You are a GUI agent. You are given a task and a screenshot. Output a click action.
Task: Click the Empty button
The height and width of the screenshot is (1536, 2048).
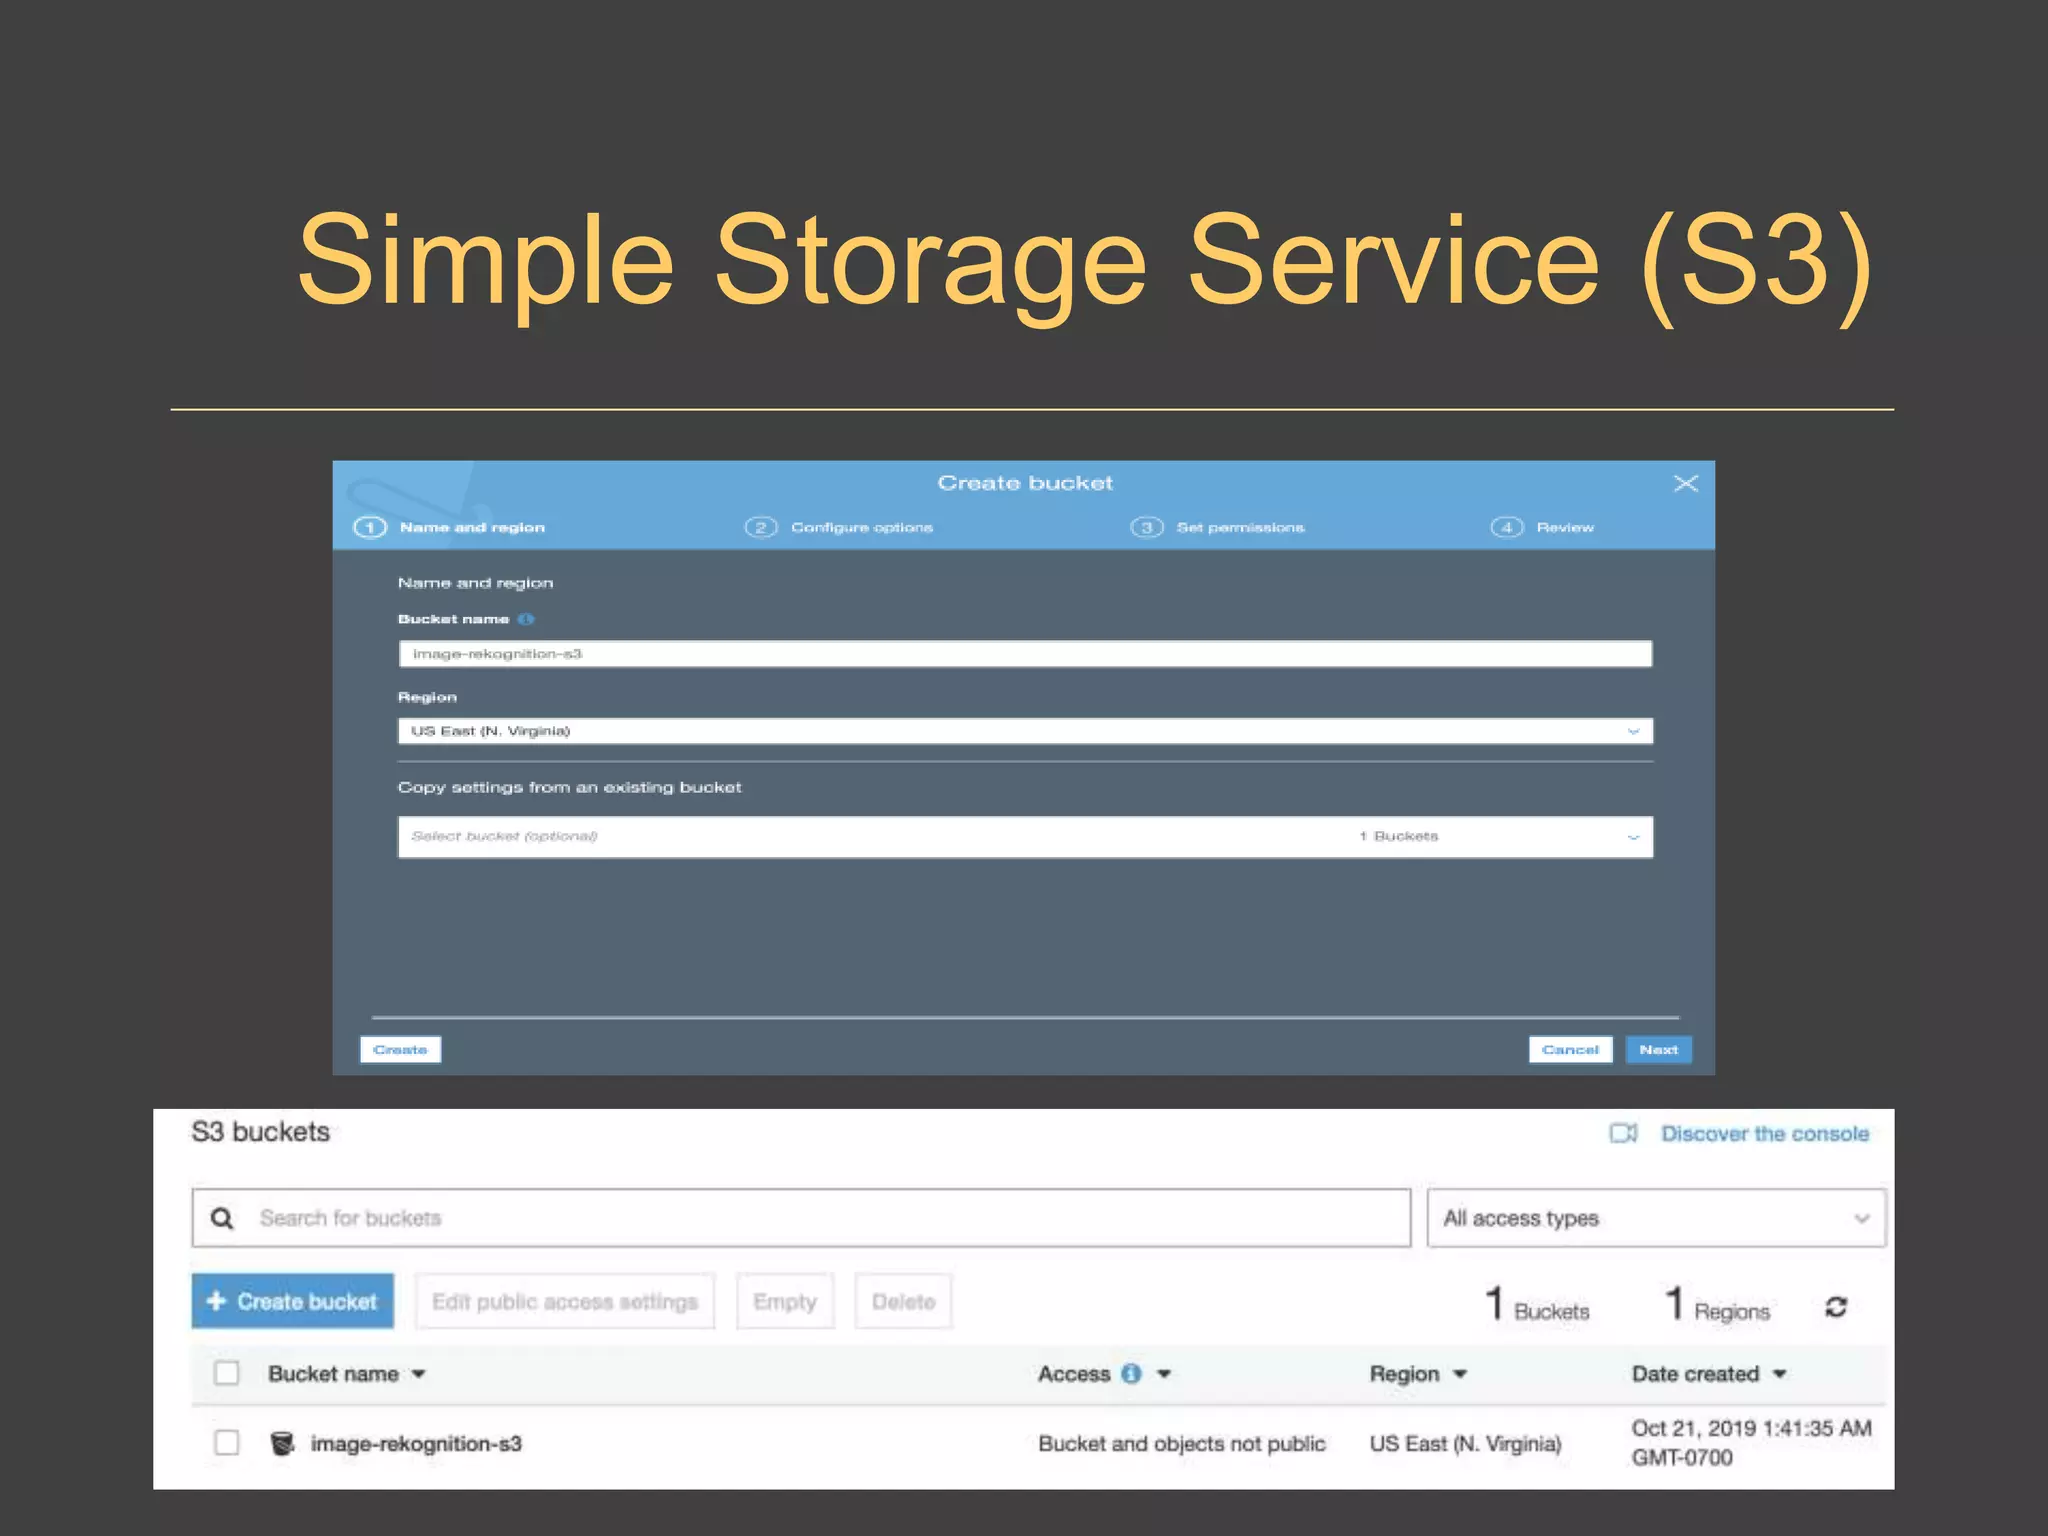(x=785, y=1301)
